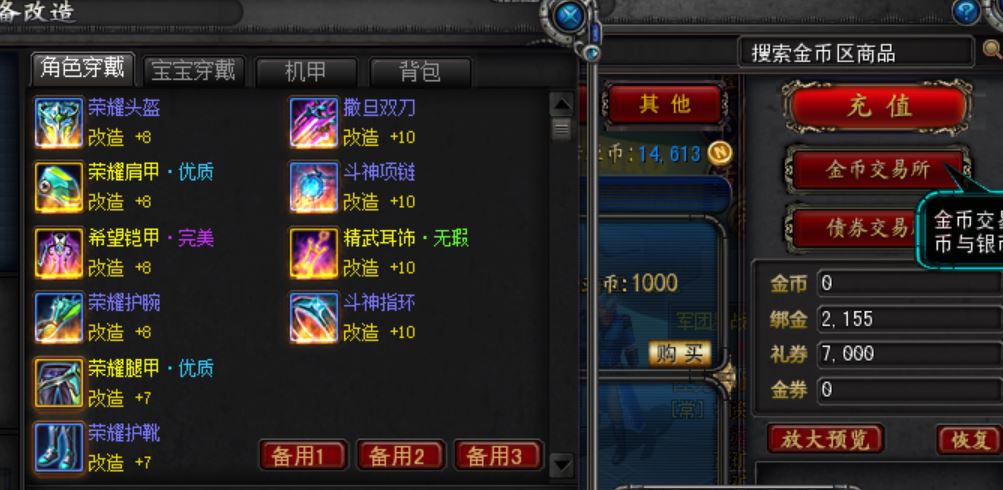Click the 希望铠甲 armor icon
1003x490 pixels.
[59, 253]
